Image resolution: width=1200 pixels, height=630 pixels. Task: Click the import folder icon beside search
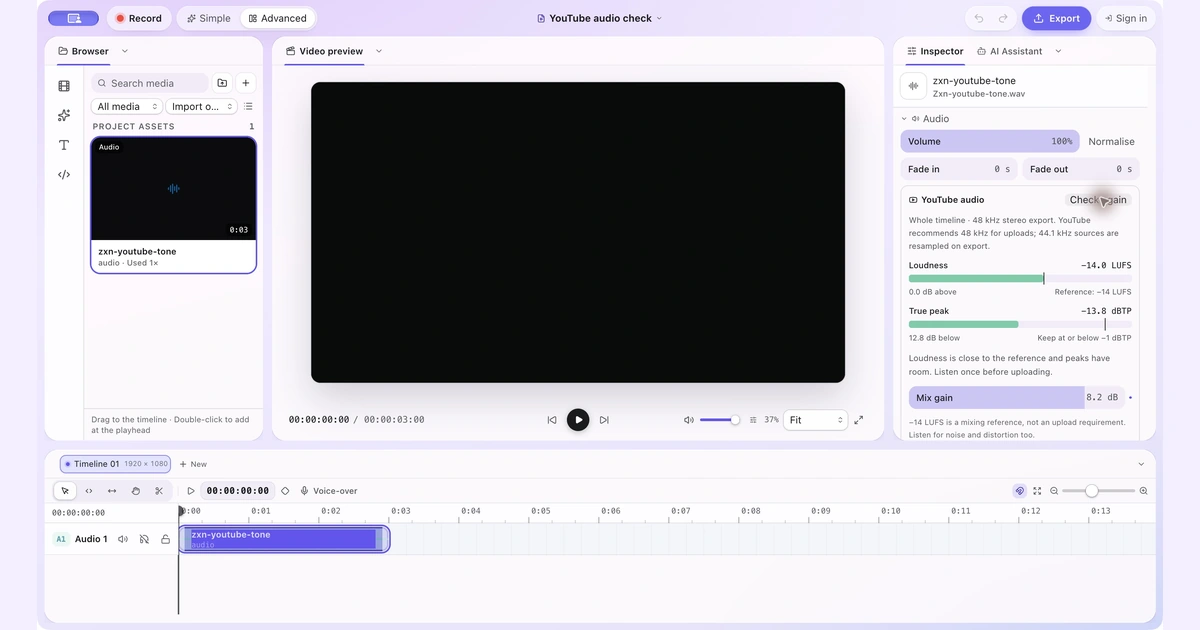222,83
